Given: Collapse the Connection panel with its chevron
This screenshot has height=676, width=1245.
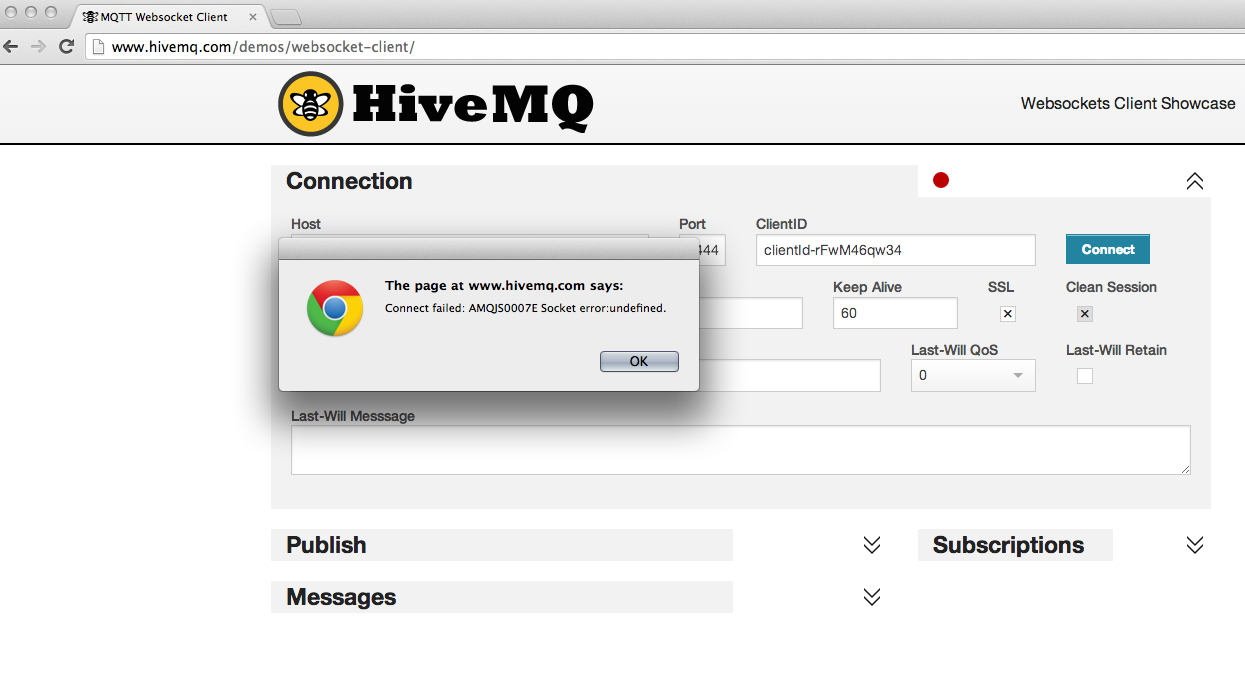Looking at the screenshot, I should pyautogui.click(x=1195, y=181).
